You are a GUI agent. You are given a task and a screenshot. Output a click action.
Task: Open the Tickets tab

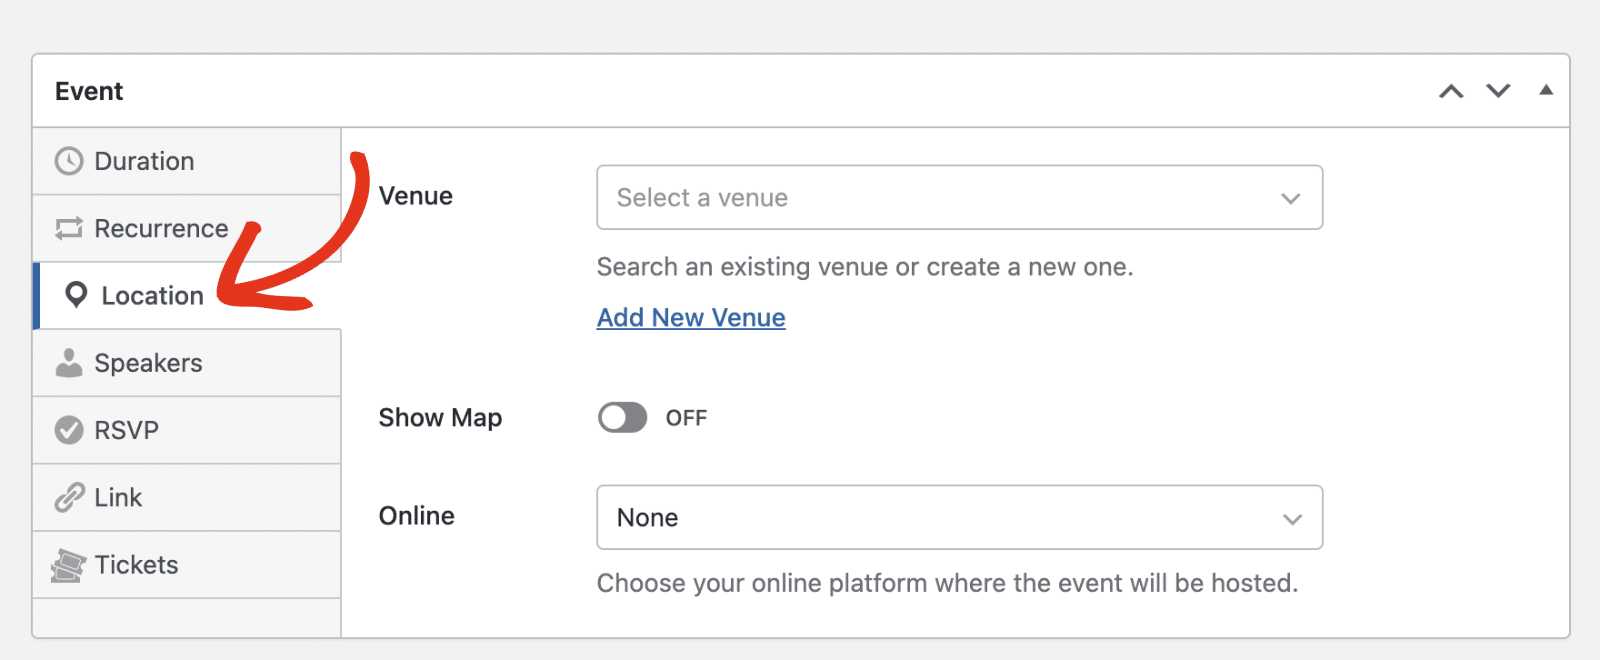click(x=187, y=565)
